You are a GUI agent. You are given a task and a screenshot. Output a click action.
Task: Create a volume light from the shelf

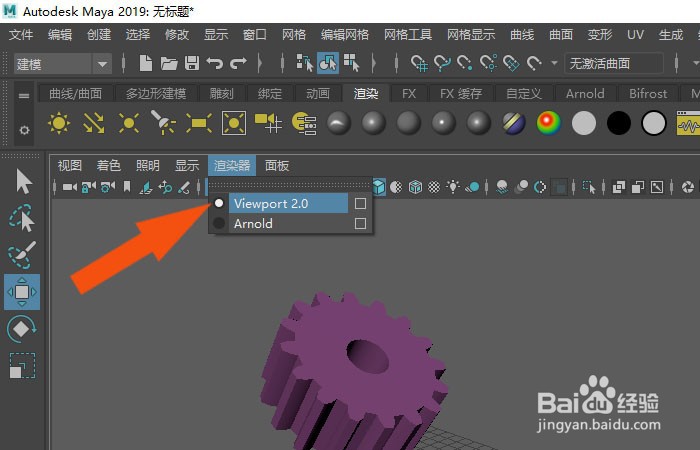233,123
